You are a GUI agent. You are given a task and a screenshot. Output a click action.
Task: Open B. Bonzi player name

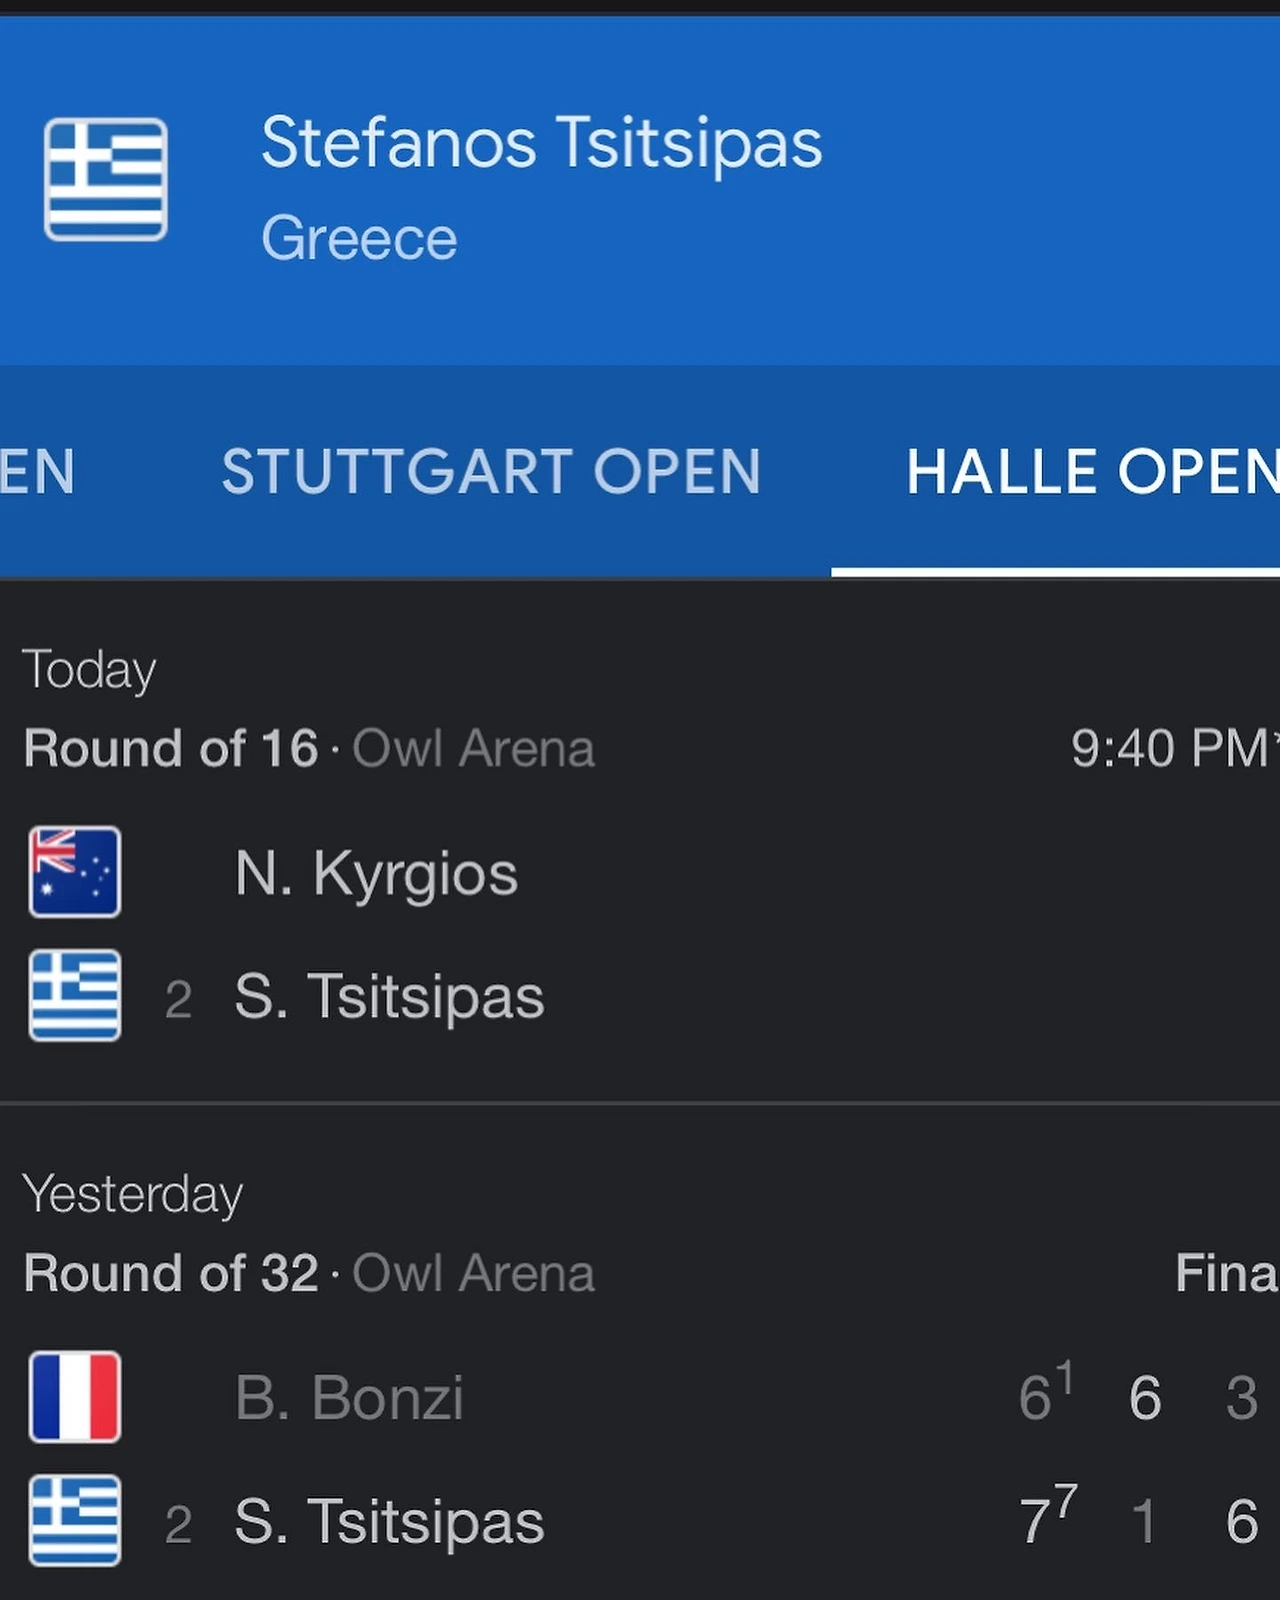349,1398
